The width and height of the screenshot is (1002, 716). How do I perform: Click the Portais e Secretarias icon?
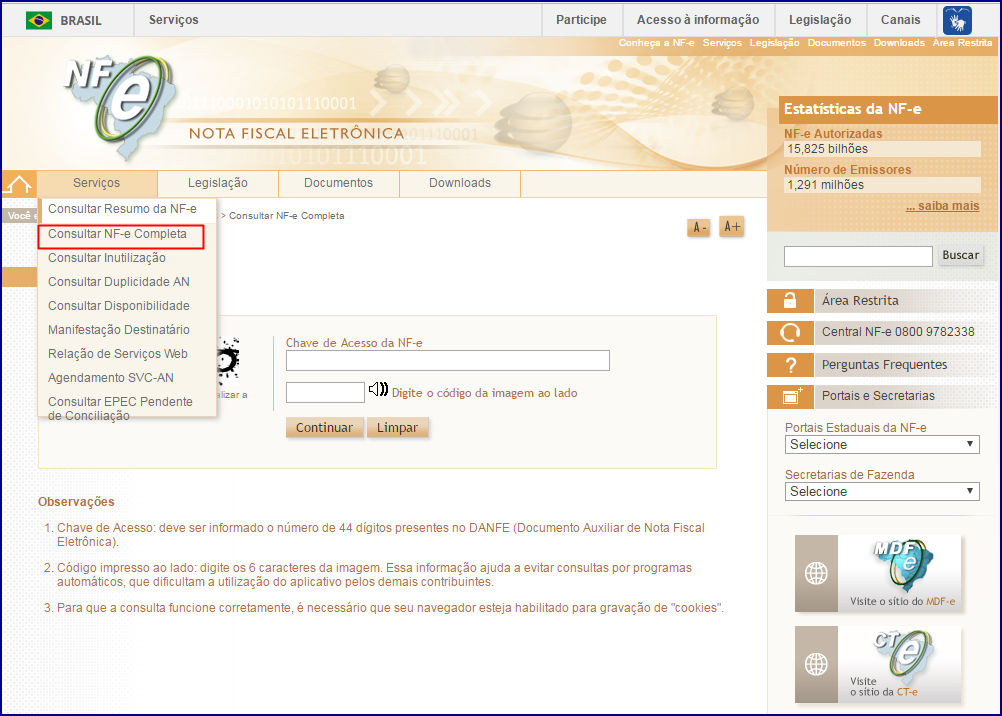790,396
